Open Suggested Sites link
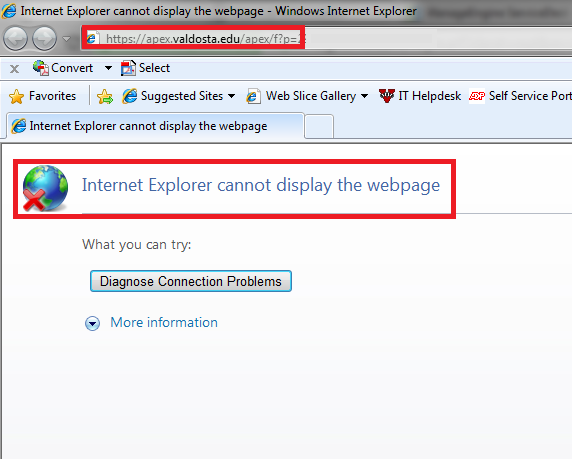572x459 pixels. pyautogui.click(x=173, y=96)
